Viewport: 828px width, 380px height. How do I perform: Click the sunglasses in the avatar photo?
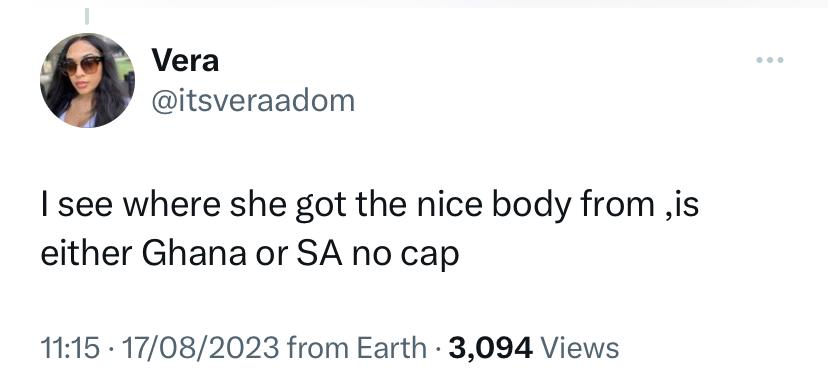pos(82,65)
